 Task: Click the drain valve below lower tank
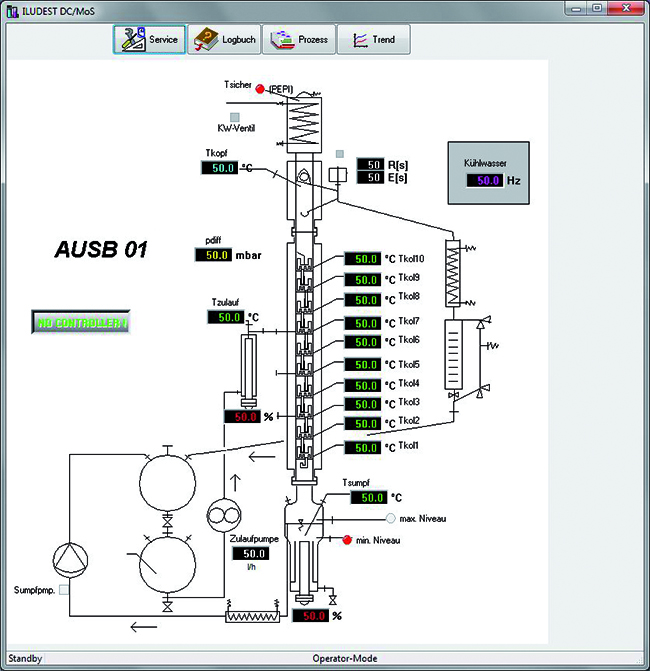coord(168,606)
